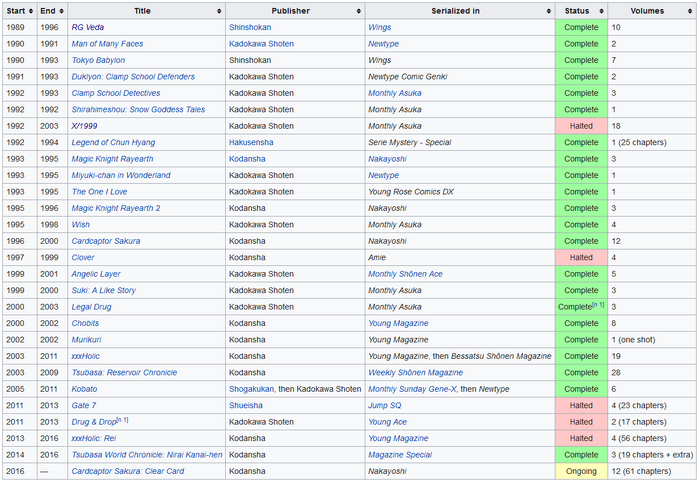This screenshot has width=700, height=483.
Task: Open the Wish title link
Action: pyautogui.click(x=81, y=225)
